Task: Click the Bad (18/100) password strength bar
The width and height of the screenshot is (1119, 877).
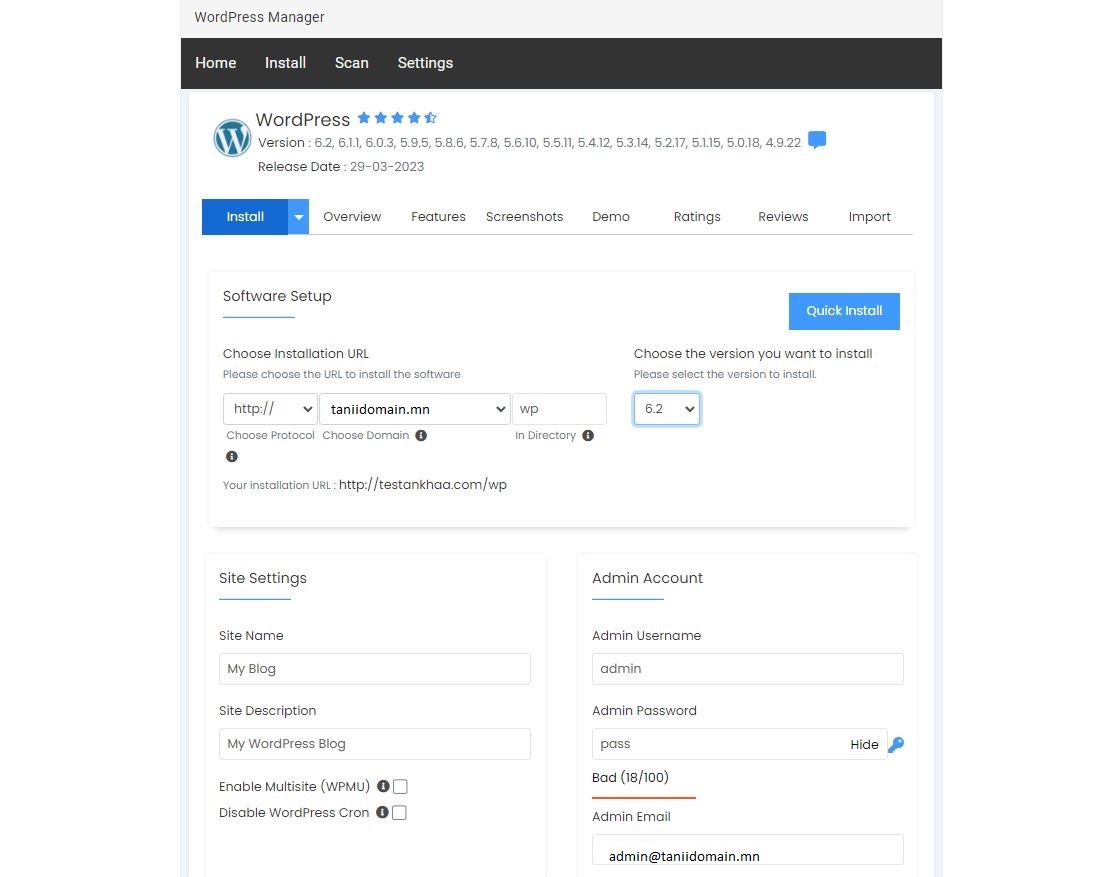Action: coord(644,798)
